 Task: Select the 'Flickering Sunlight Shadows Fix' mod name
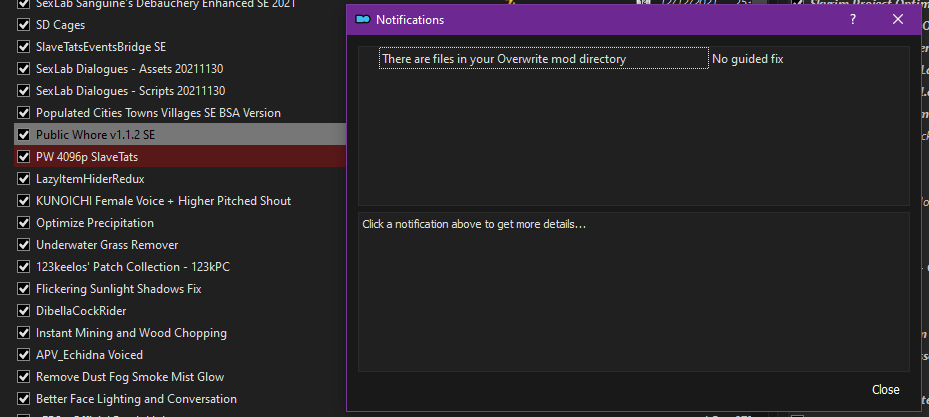[118, 289]
